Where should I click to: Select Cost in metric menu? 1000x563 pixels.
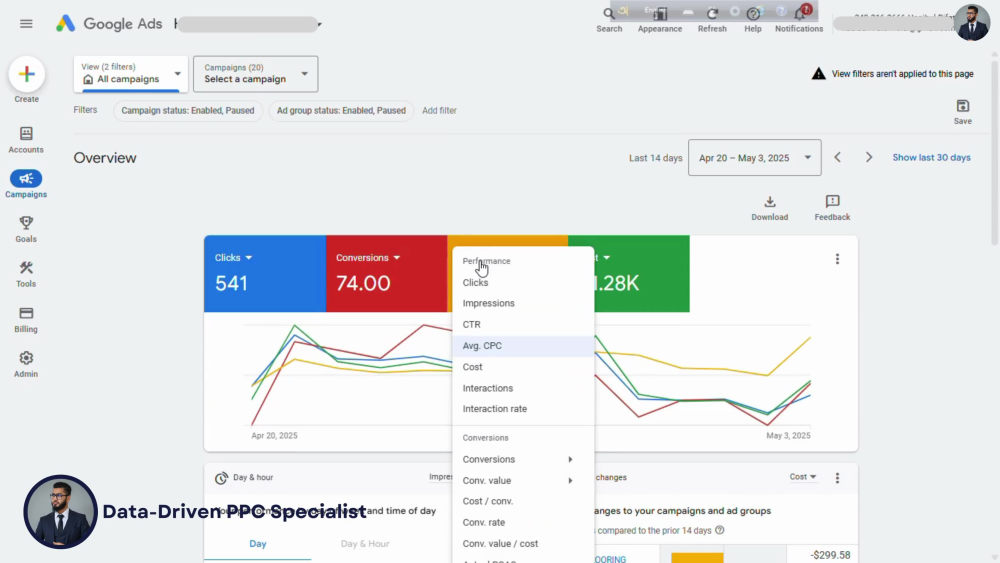pyautogui.click(x=523, y=367)
